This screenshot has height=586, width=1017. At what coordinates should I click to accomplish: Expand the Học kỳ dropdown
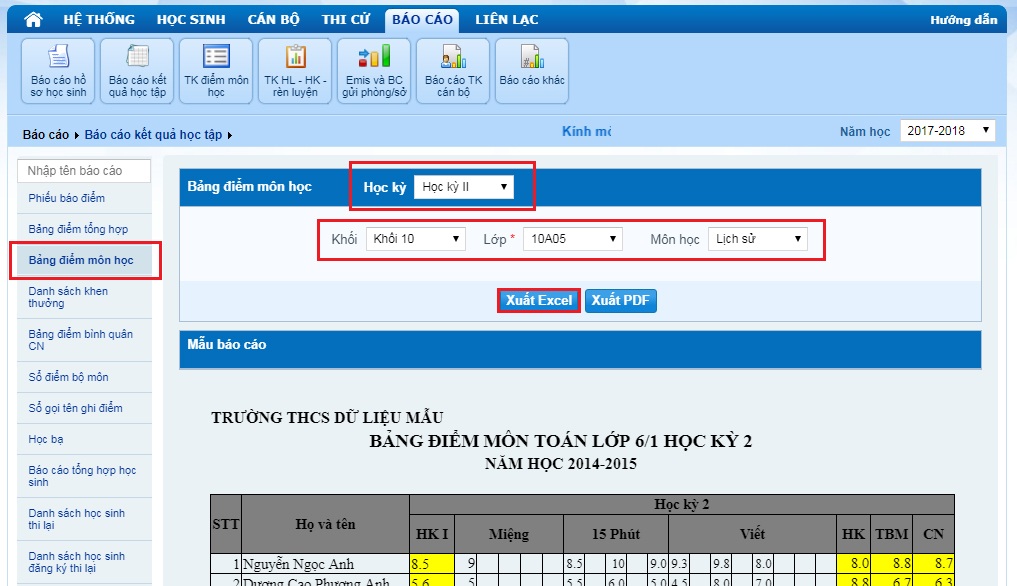464,187
